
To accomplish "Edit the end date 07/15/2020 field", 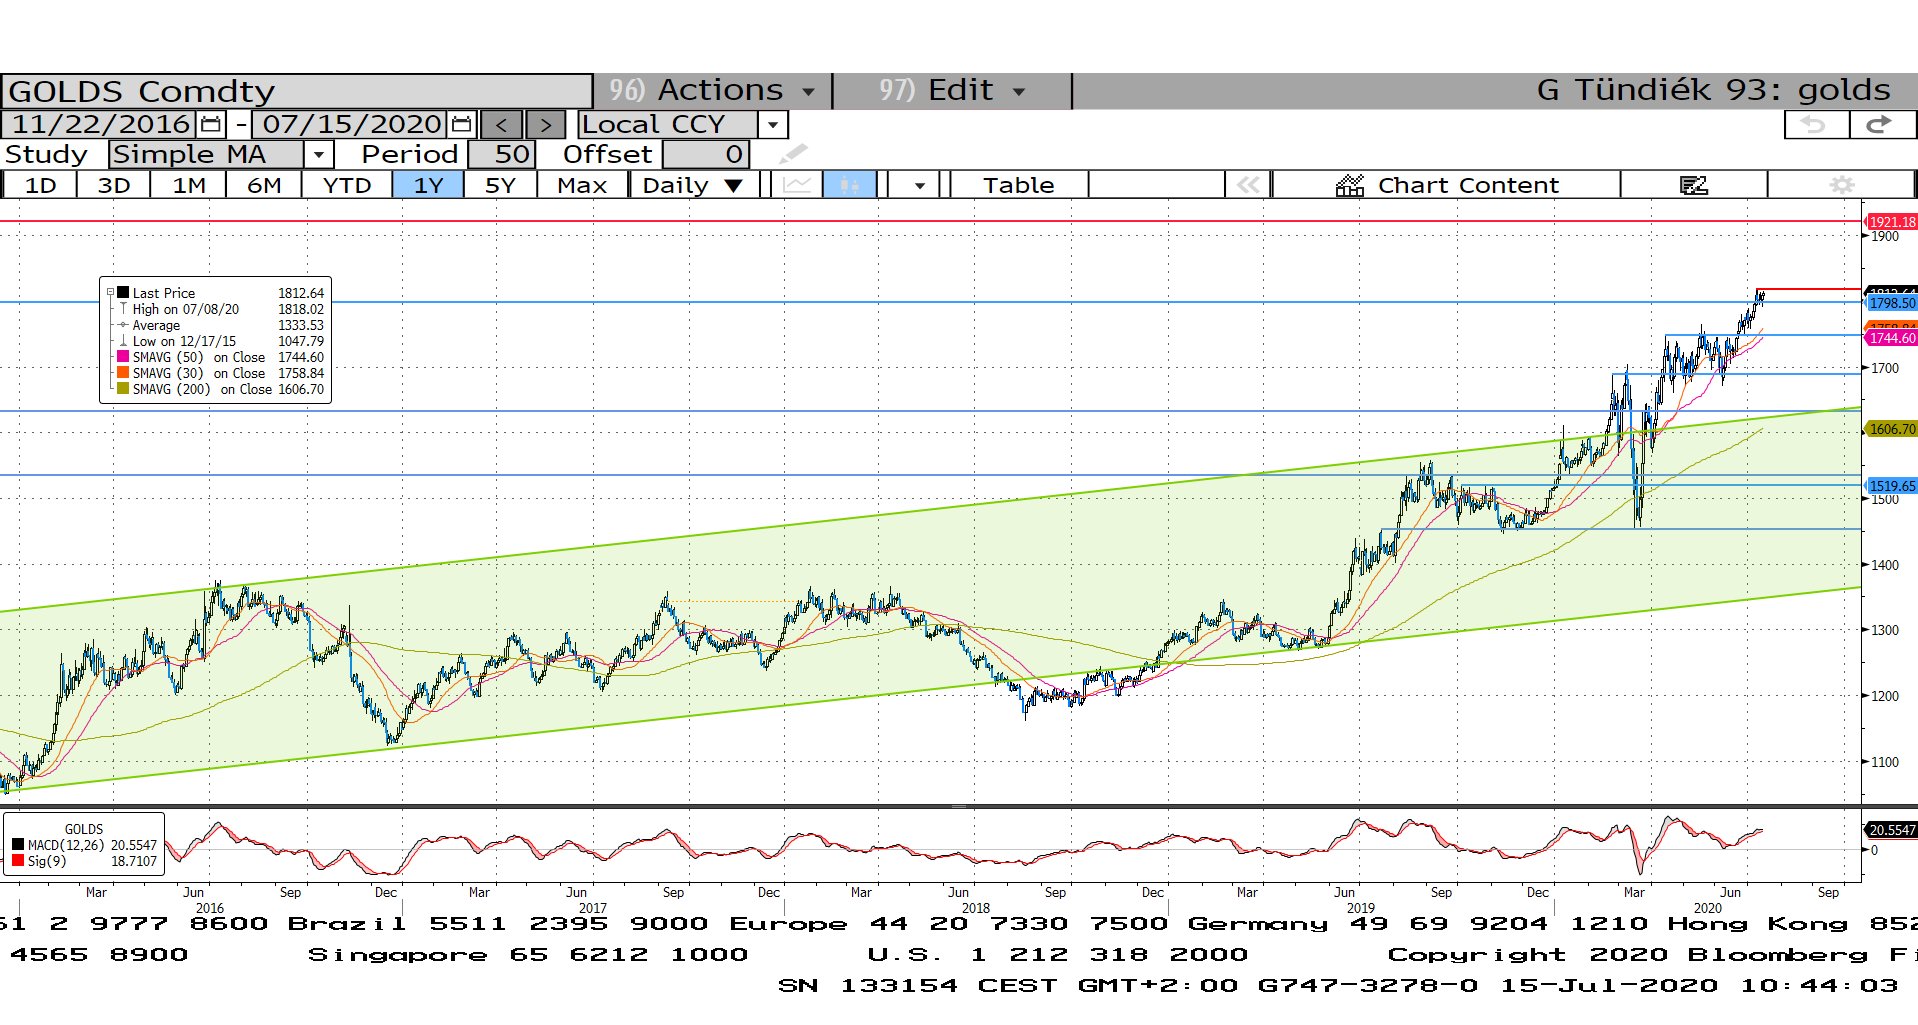I will (352, 124).
